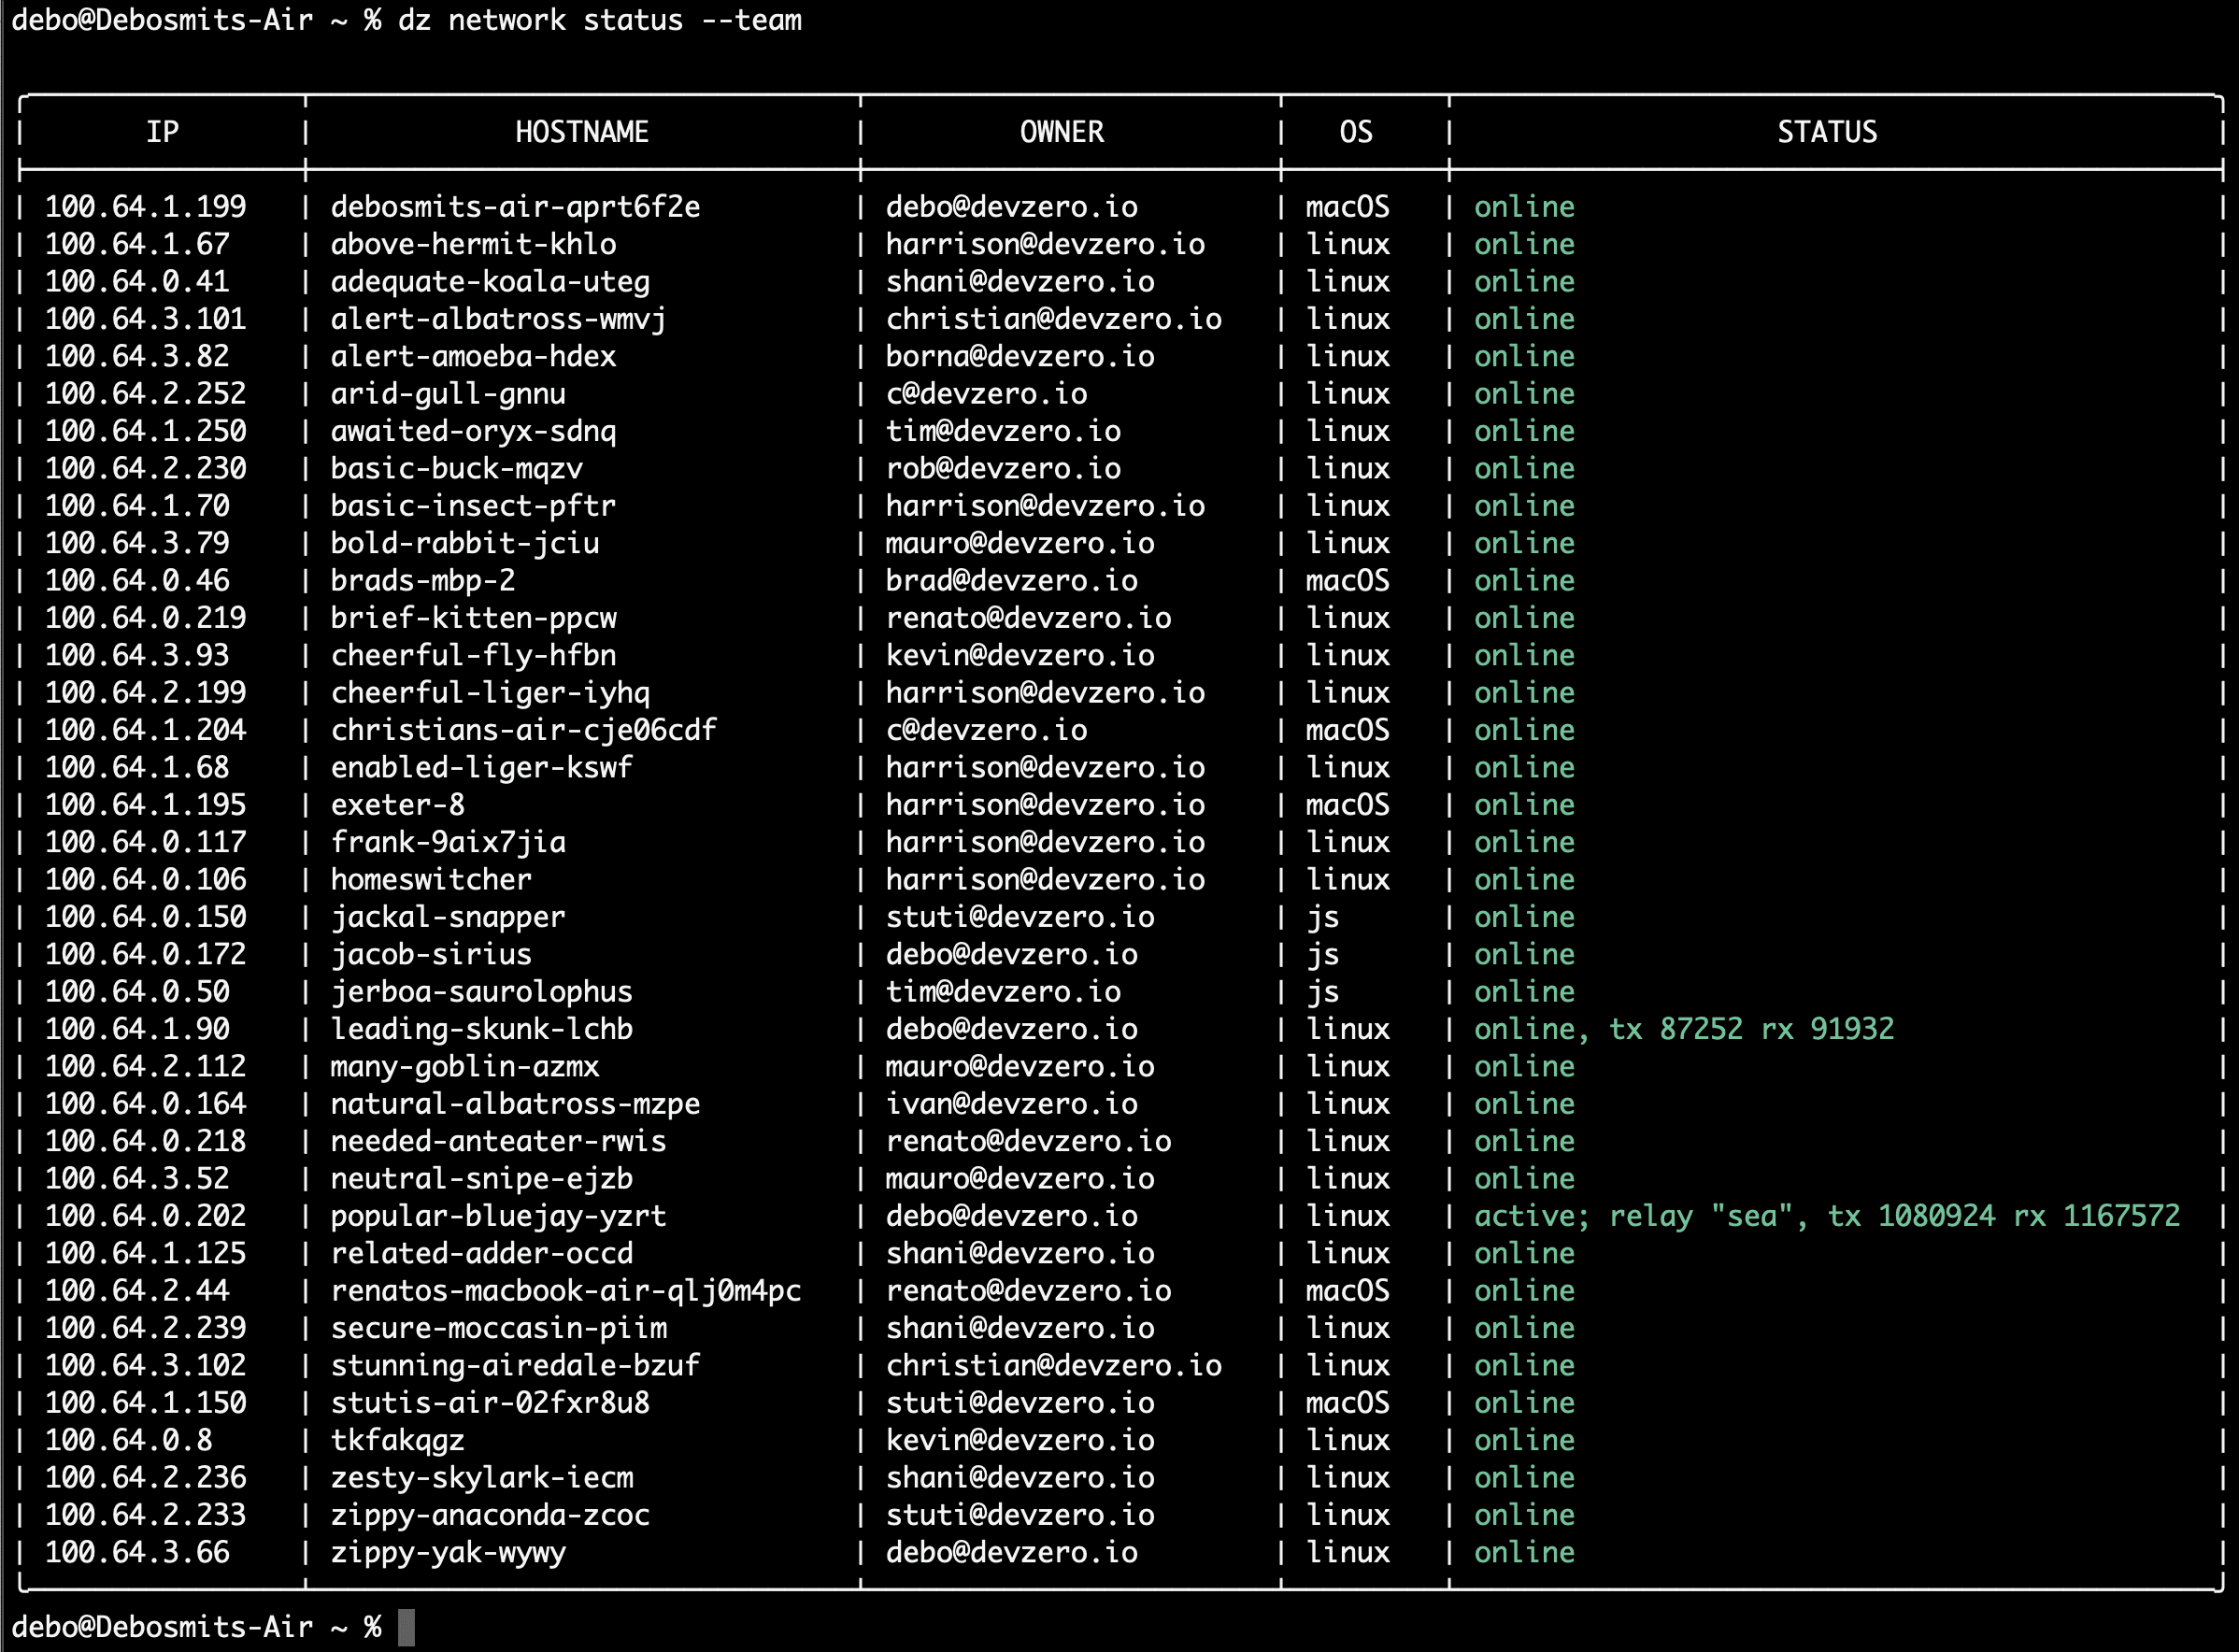Click owner kevin@devzero.io in tkfakqgz row

[x=1020, y=1440]
